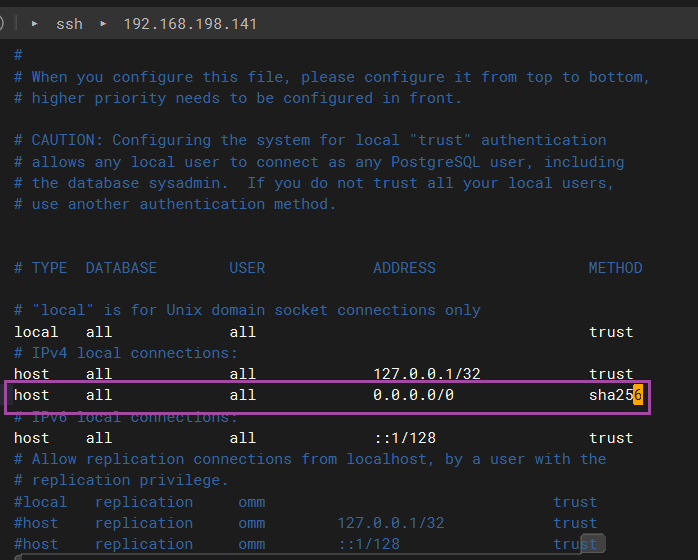Click the 'higher priority needs' comment line
The image size is (698, 560).
pos(238,98)
